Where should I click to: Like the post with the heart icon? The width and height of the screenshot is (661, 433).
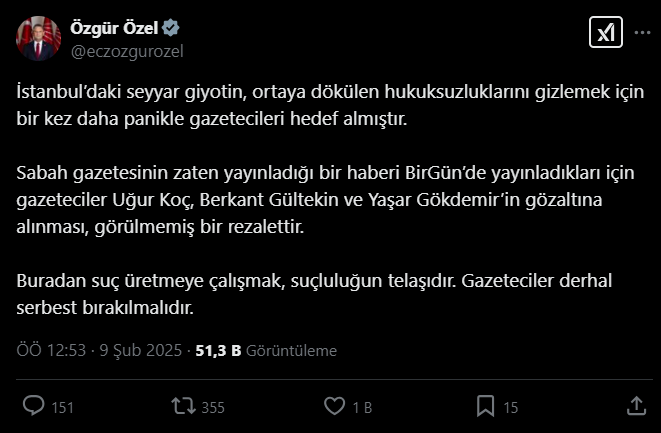(x=335, y=406)
